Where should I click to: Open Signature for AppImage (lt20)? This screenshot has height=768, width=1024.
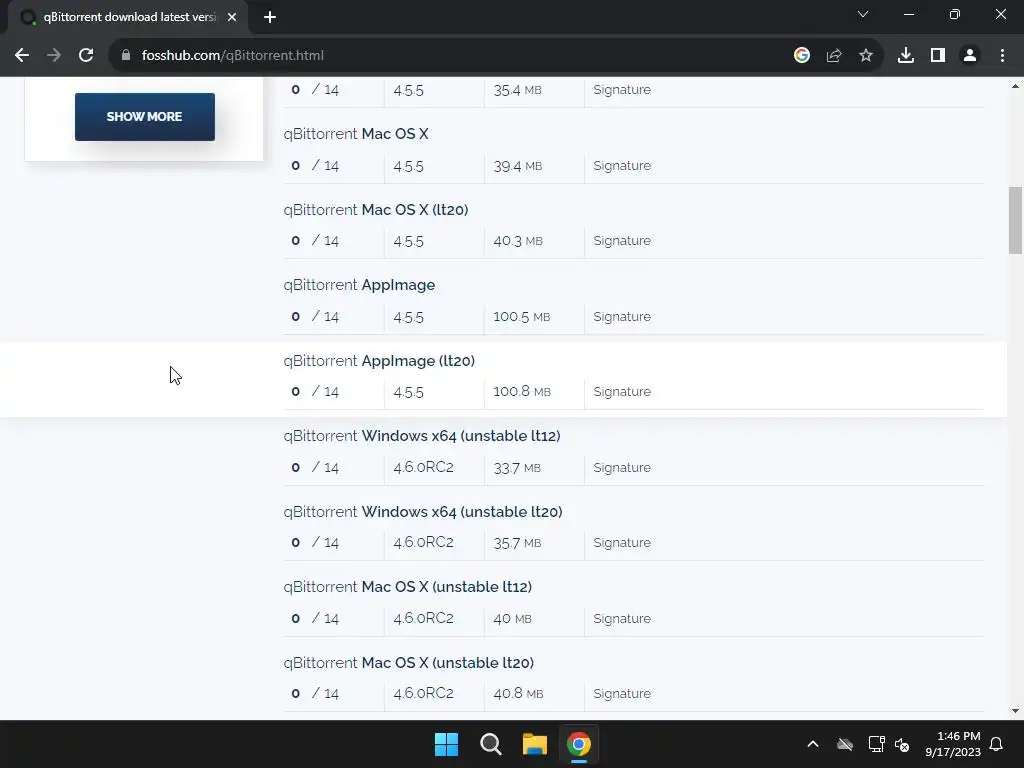point(622,392)
